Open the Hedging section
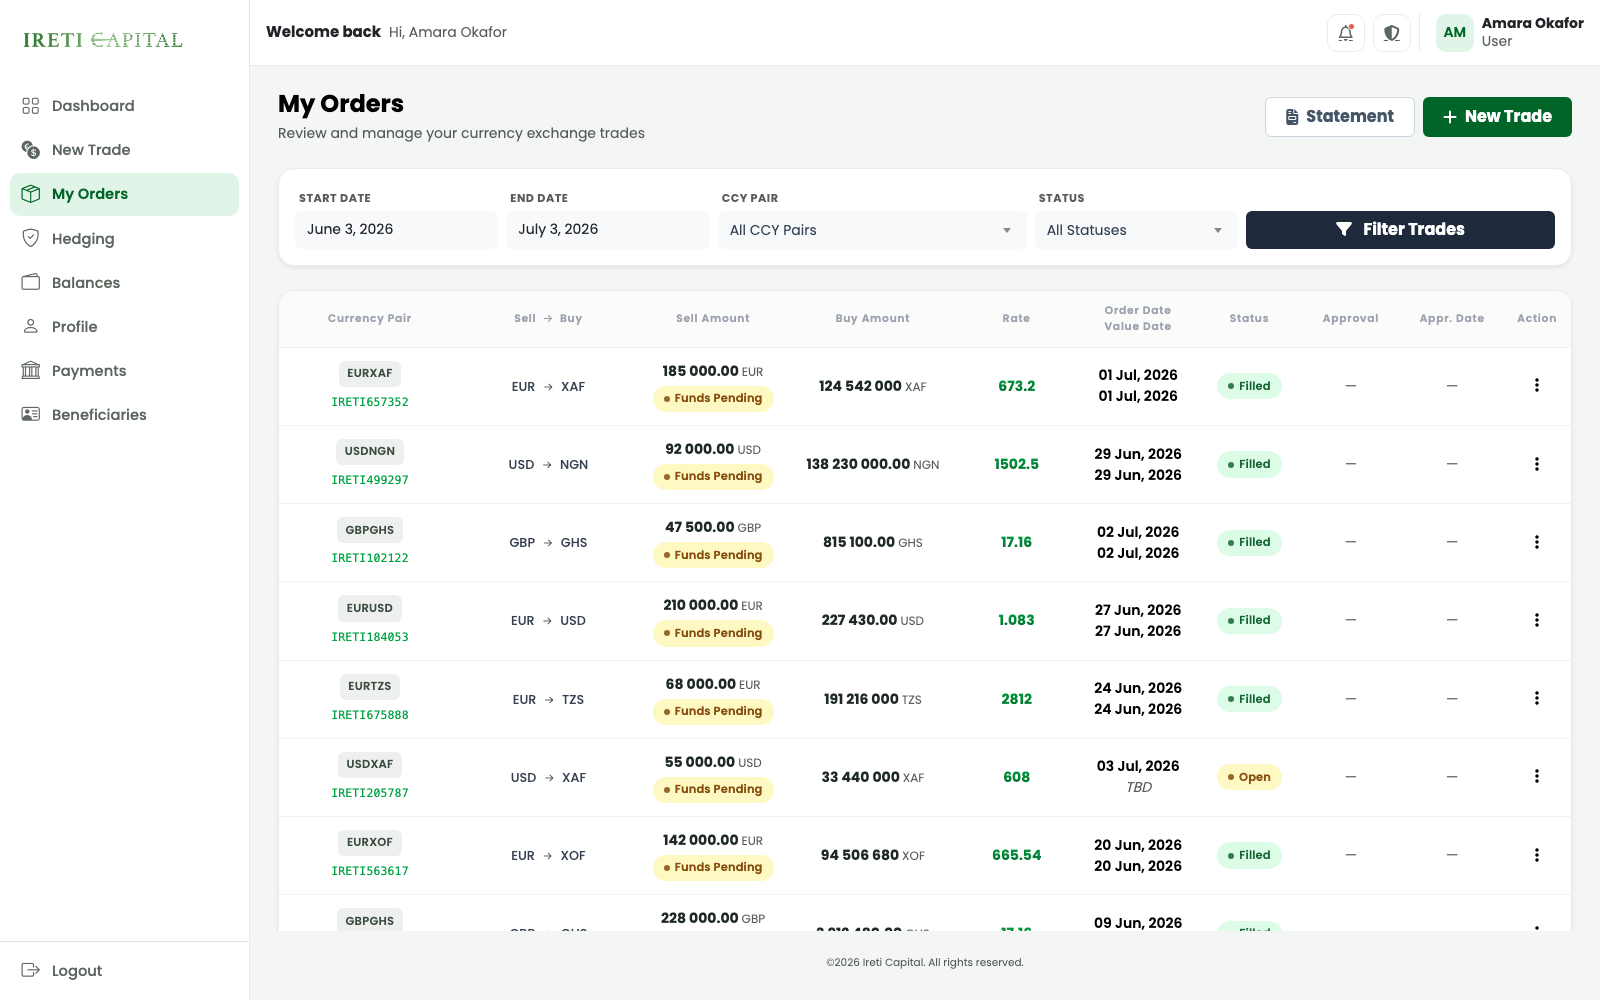Screen dimensions: 1600x1000 pyautogui.click(x=124, y=238)
